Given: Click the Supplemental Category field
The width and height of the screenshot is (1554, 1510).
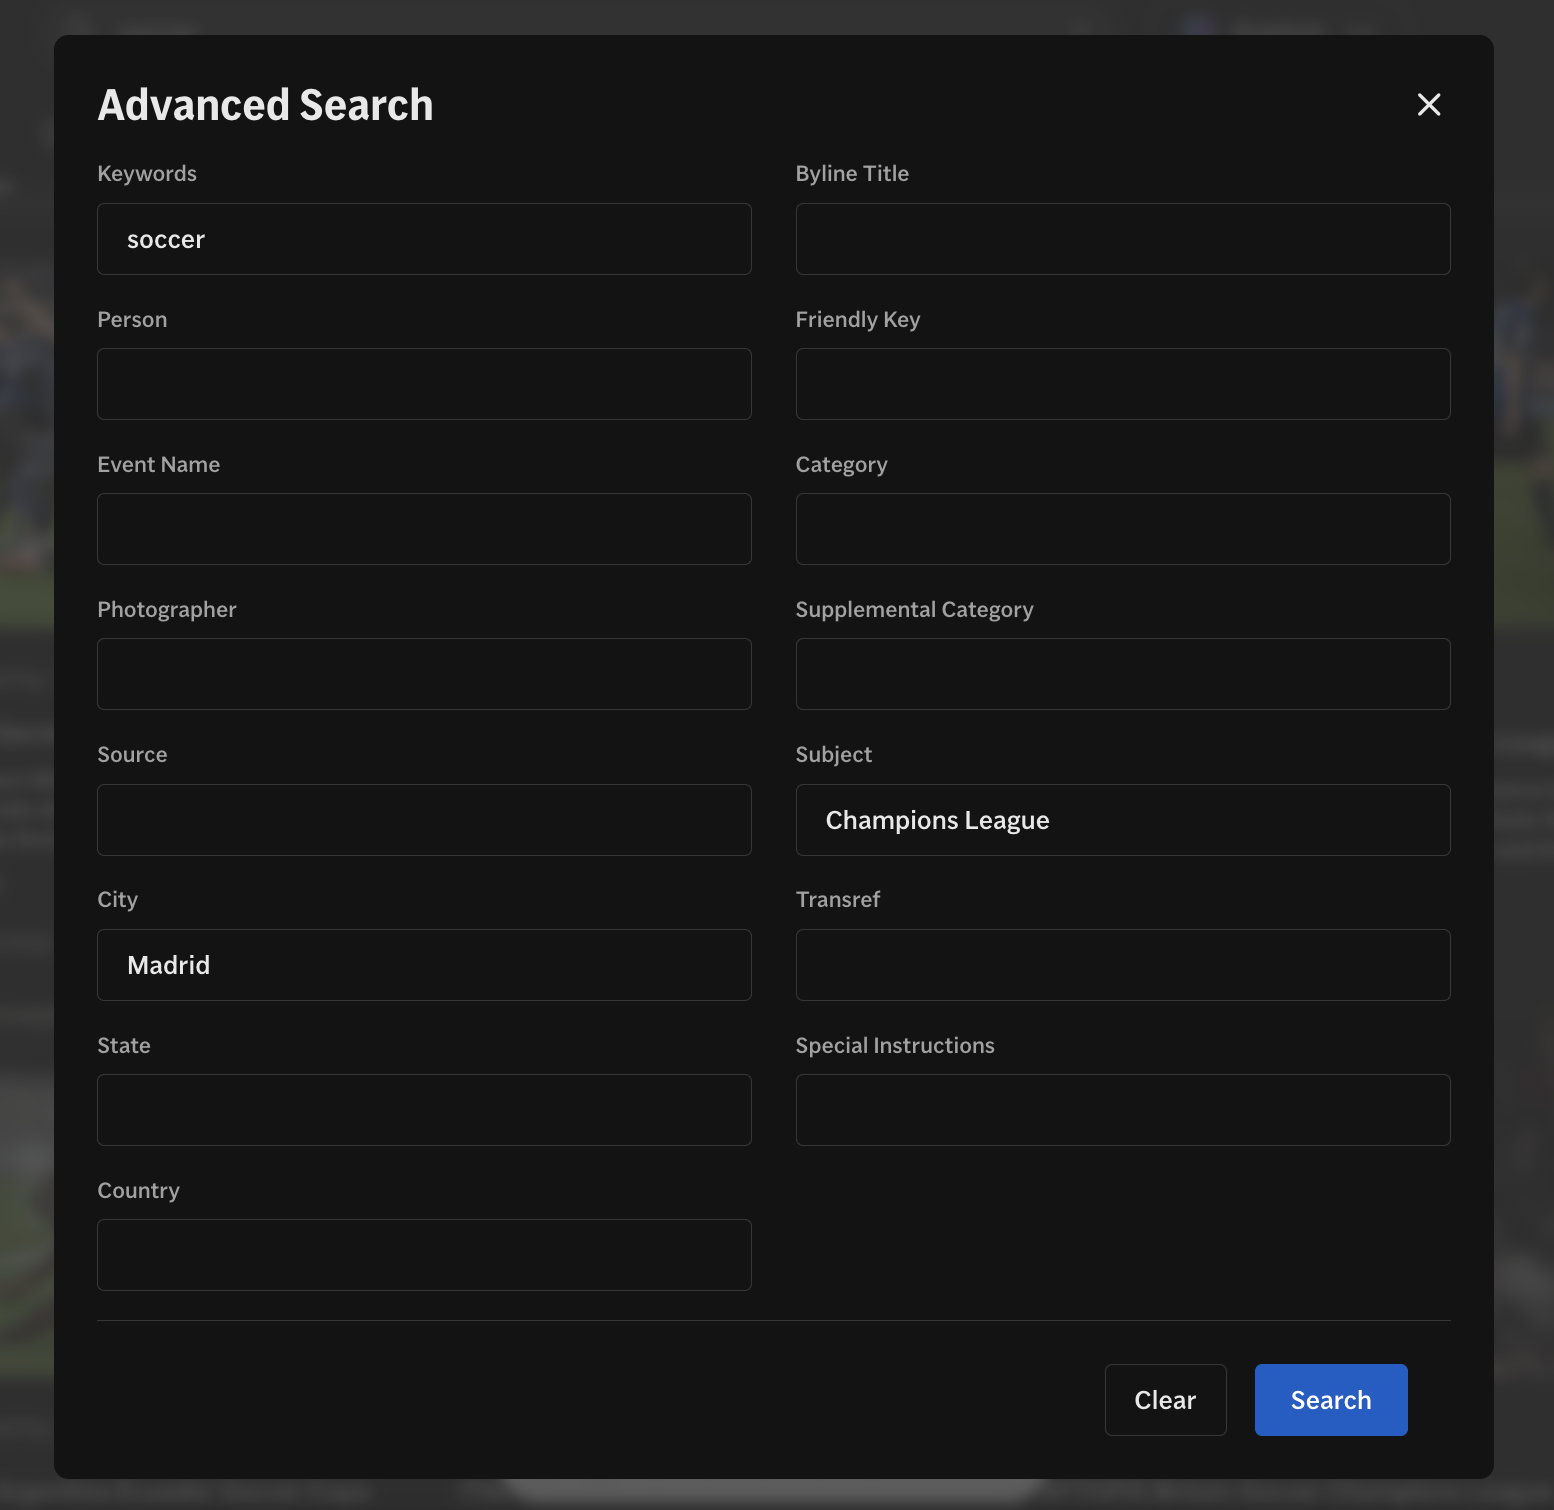Looking at the screenshot, I should tap(1122, 674).
